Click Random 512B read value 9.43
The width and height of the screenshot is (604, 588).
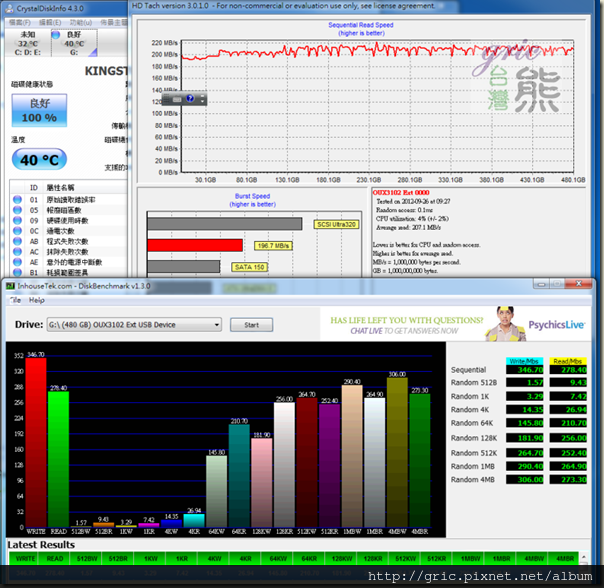pyautogui.click(x=568, y=383)
